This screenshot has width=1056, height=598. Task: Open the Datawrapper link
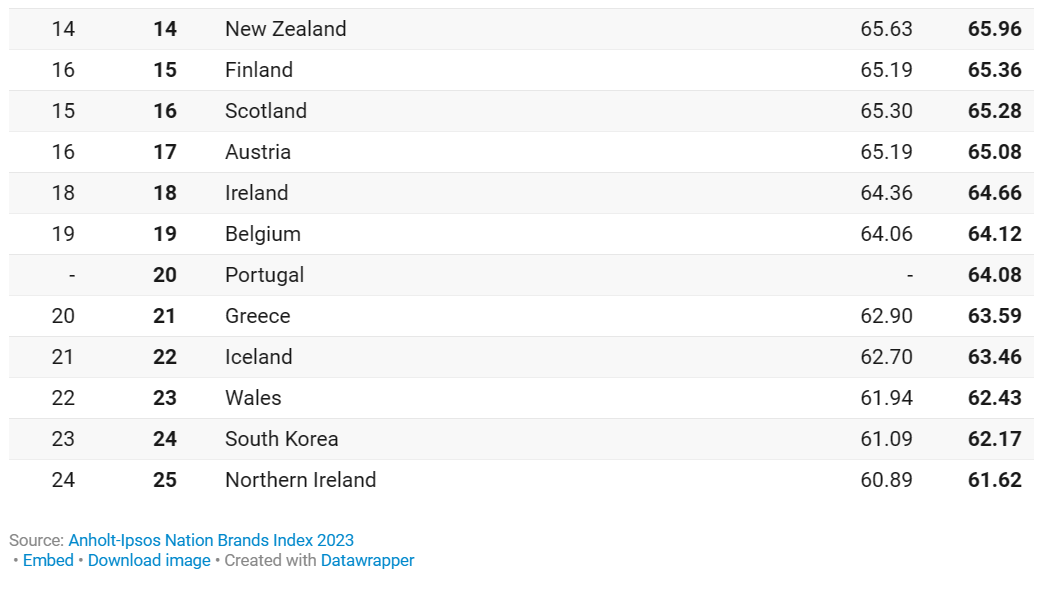[367, 560]
